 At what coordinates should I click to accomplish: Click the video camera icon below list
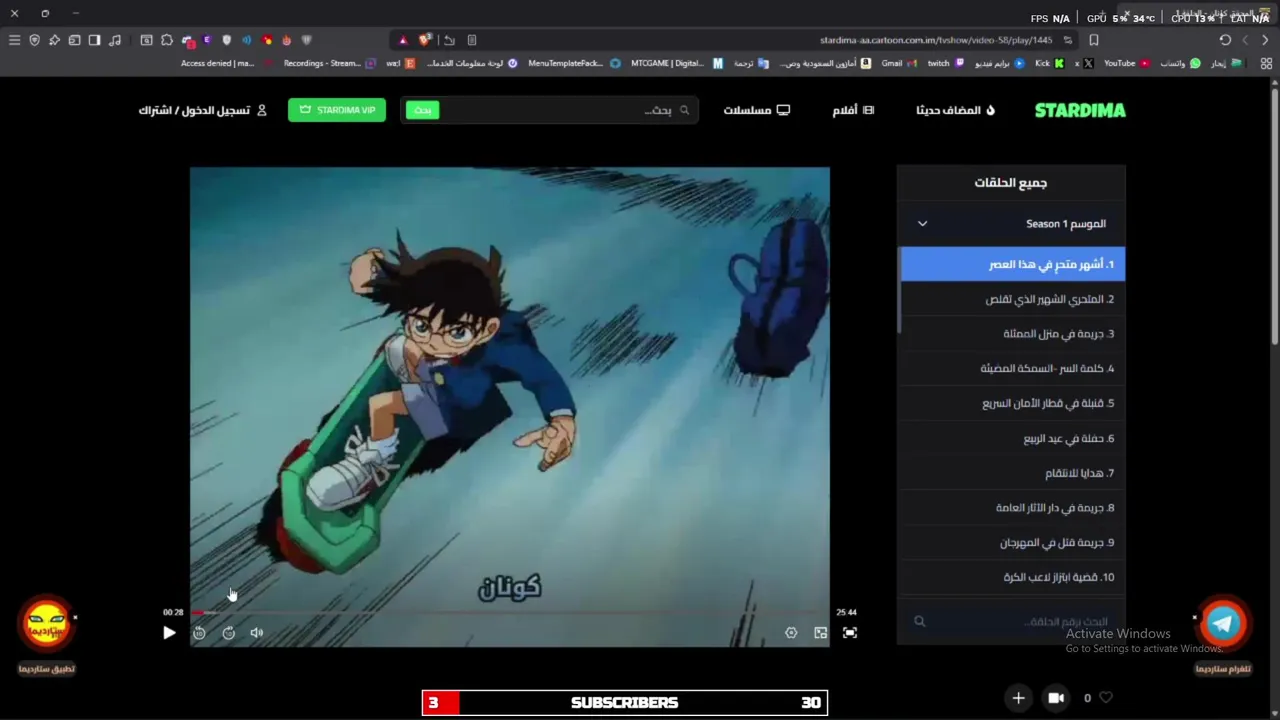[x=1056, y=698]
